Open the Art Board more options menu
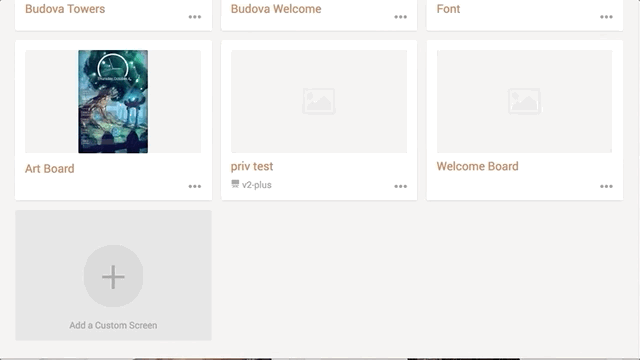Viewport: 640px width, 360px height. (x=195, y=187)
